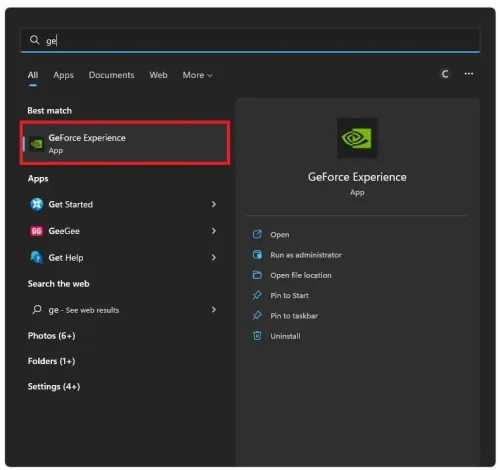Switch to the Documents tab
Screen dimensions: 500x470
(x=111, y=75)
